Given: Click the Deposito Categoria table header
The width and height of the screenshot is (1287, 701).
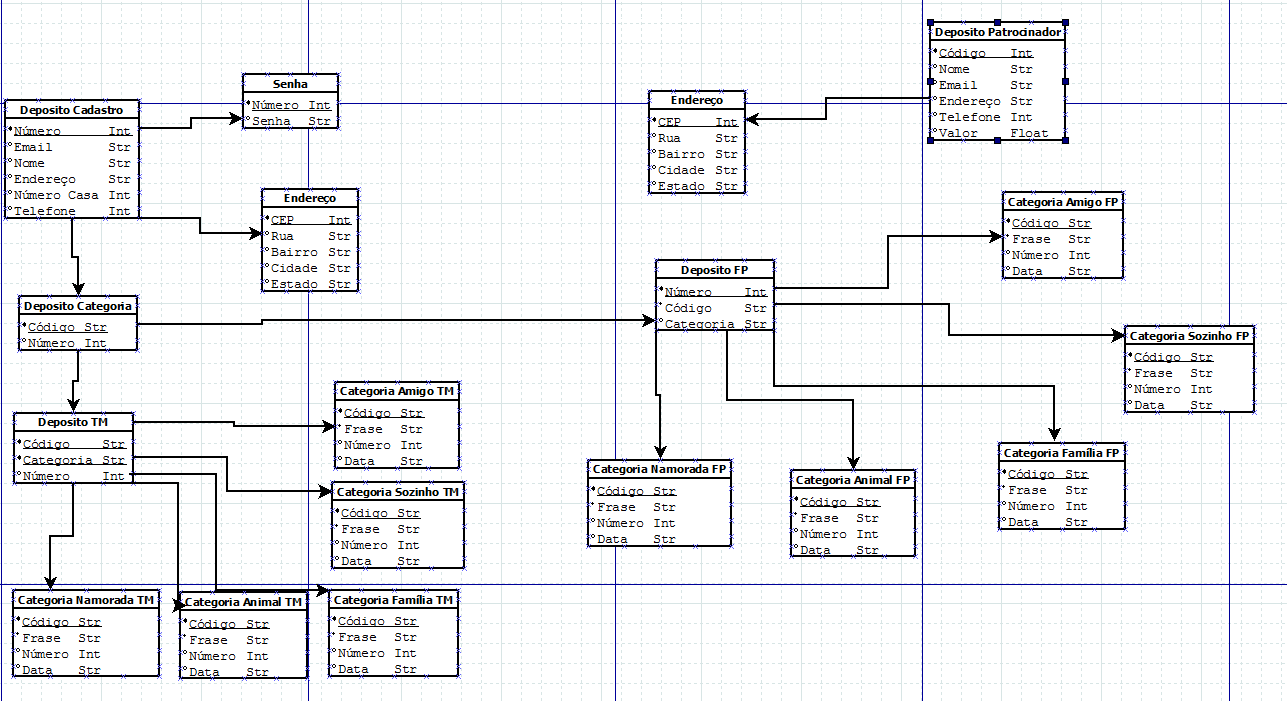Looking at the screenshot, I should pyautogui.click(x=77, y=306).
